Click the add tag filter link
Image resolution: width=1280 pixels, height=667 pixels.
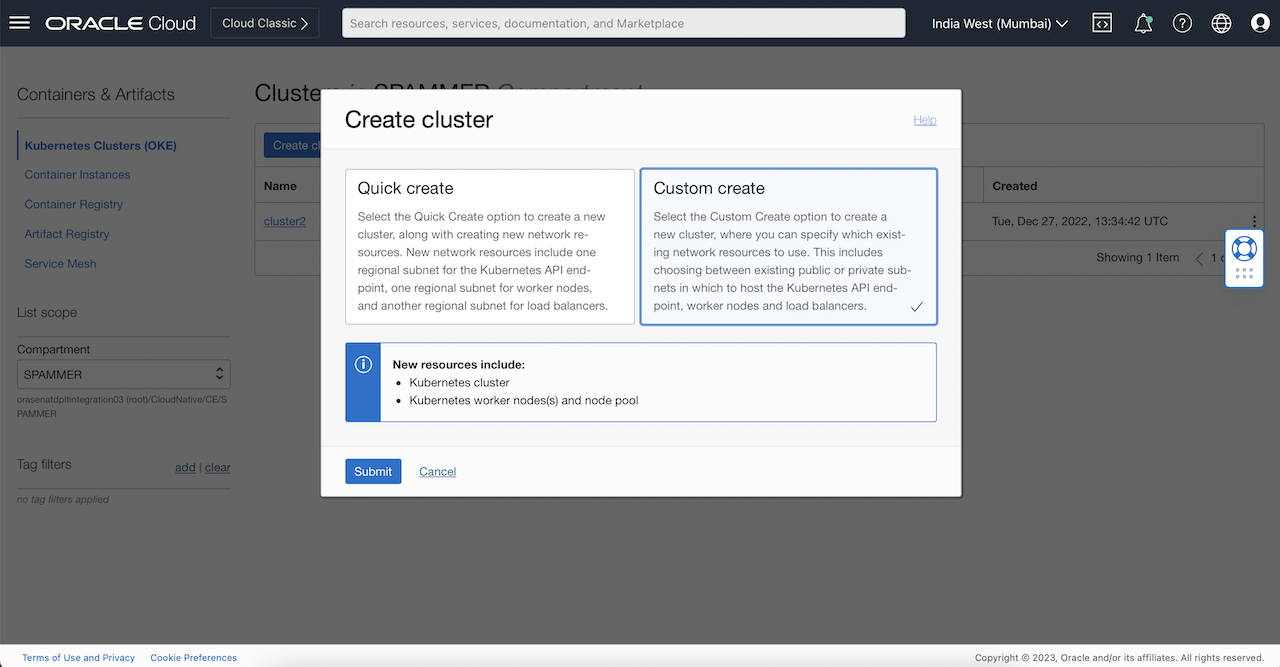tap(185, 467)
